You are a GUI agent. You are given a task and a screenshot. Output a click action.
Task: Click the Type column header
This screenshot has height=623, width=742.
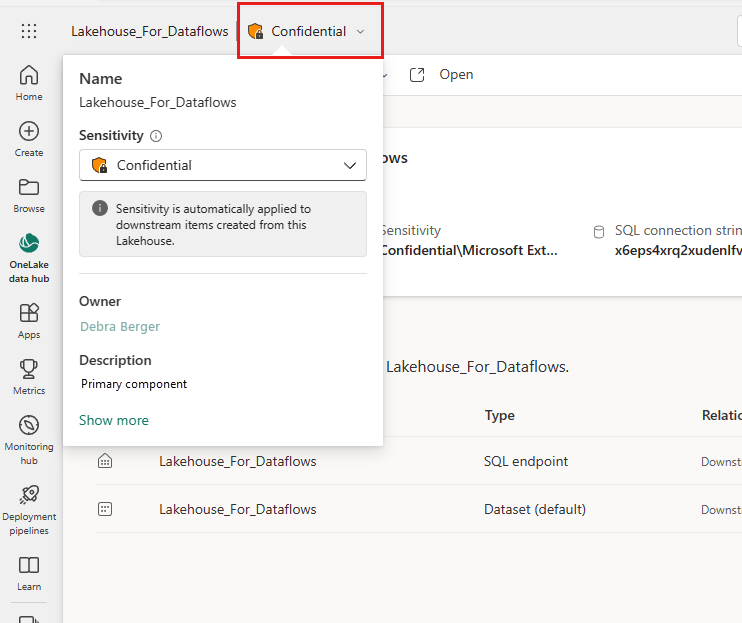point(499,415)
